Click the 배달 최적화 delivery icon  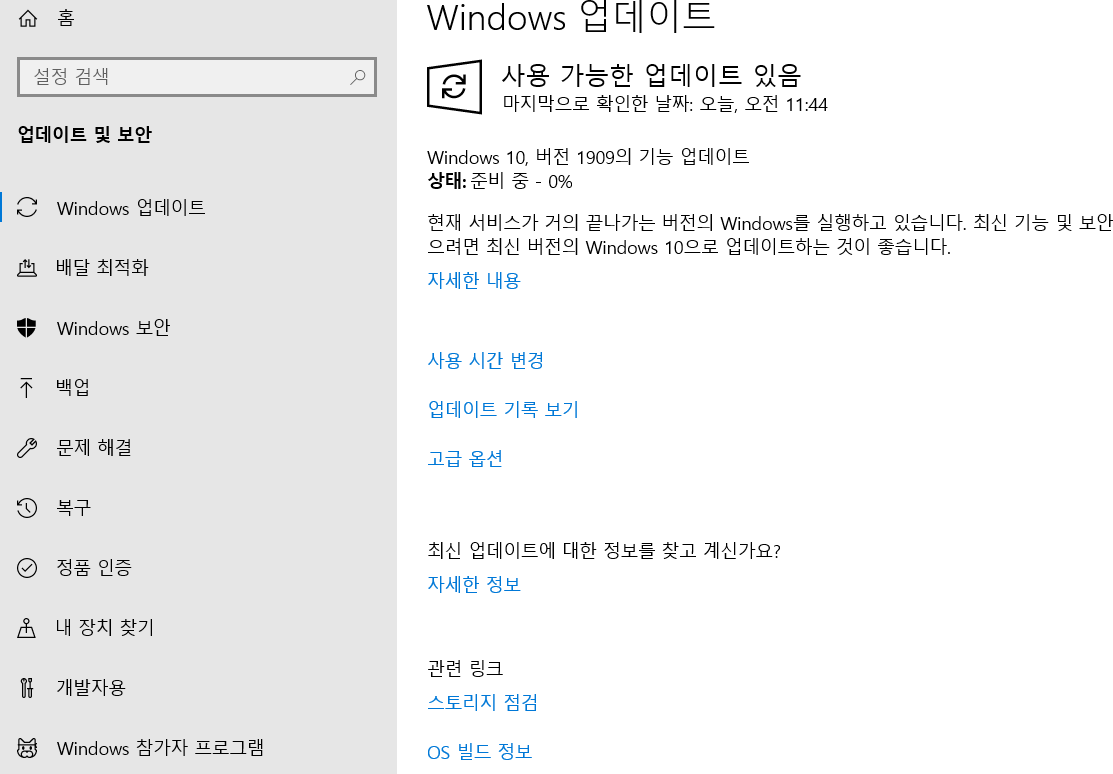pyautogui.click(x=27, y=268)
